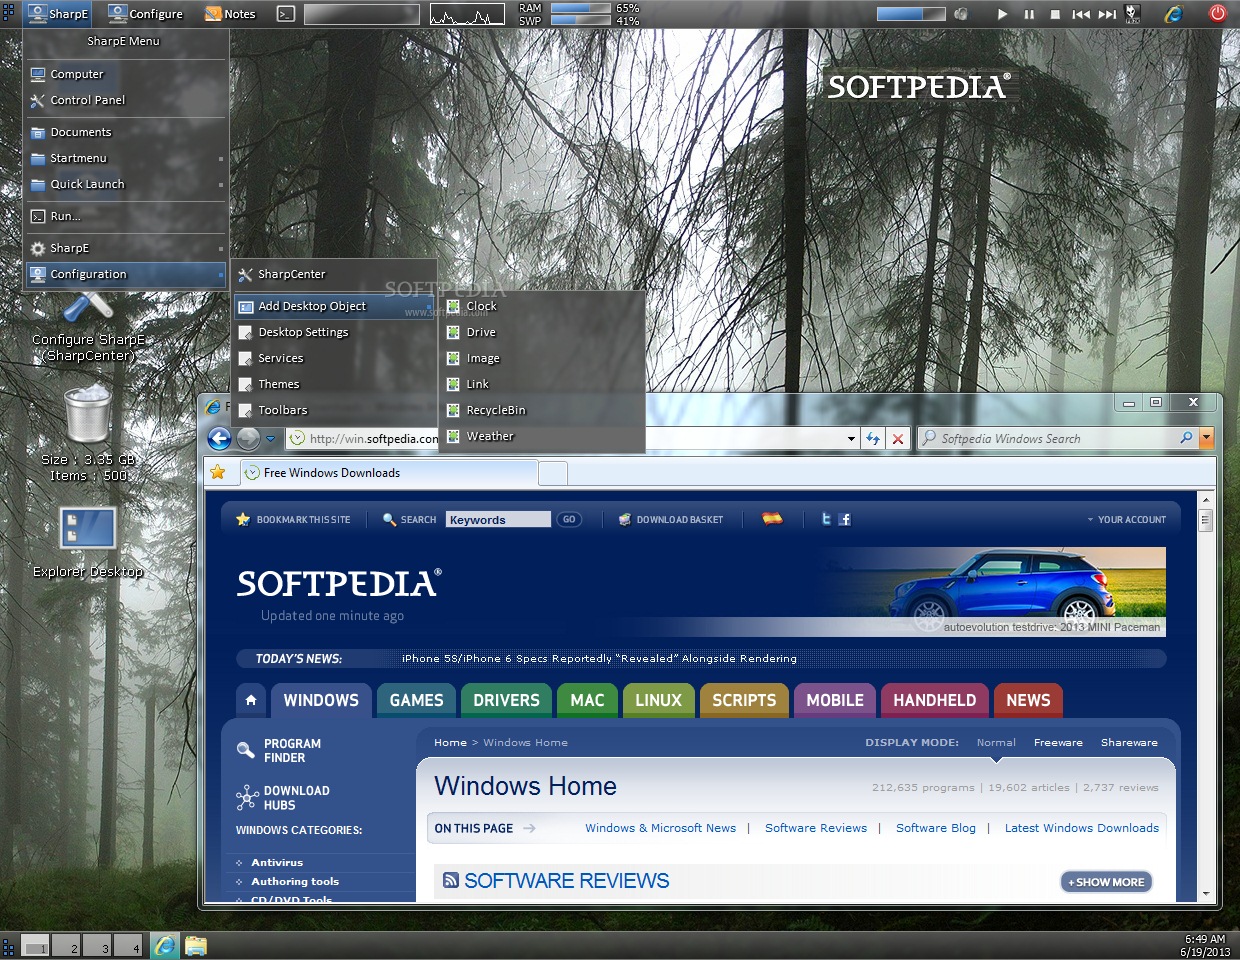Open search provider dropdown arrow
Image resolution: width=1240 pixels, height=960 pixels.
pyautogui.click(x=1206, y=438)
